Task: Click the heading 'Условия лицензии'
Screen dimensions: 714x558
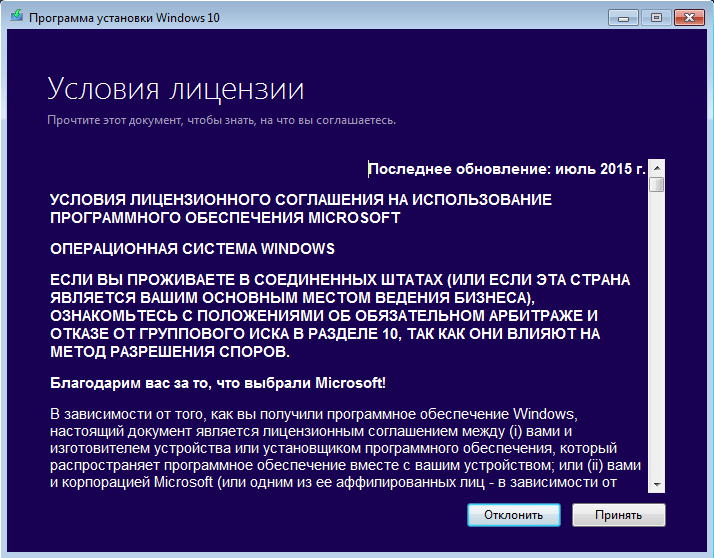Action: [x=176, y=89]
